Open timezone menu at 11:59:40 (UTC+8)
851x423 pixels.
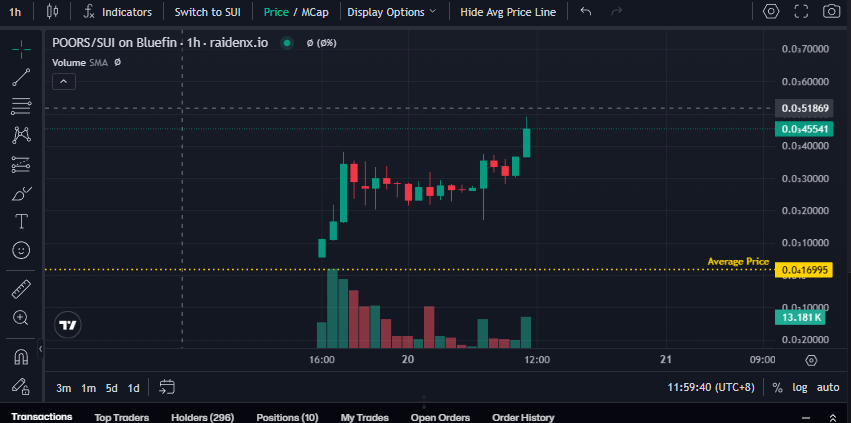(x=710, y=388)
